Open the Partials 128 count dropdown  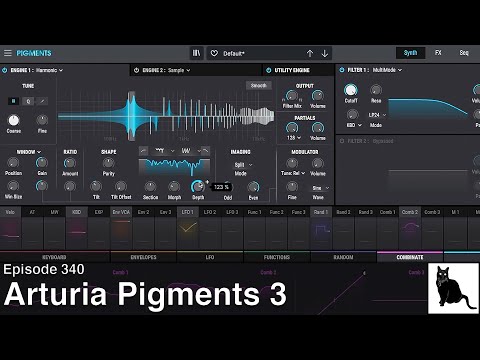(294, 138)
